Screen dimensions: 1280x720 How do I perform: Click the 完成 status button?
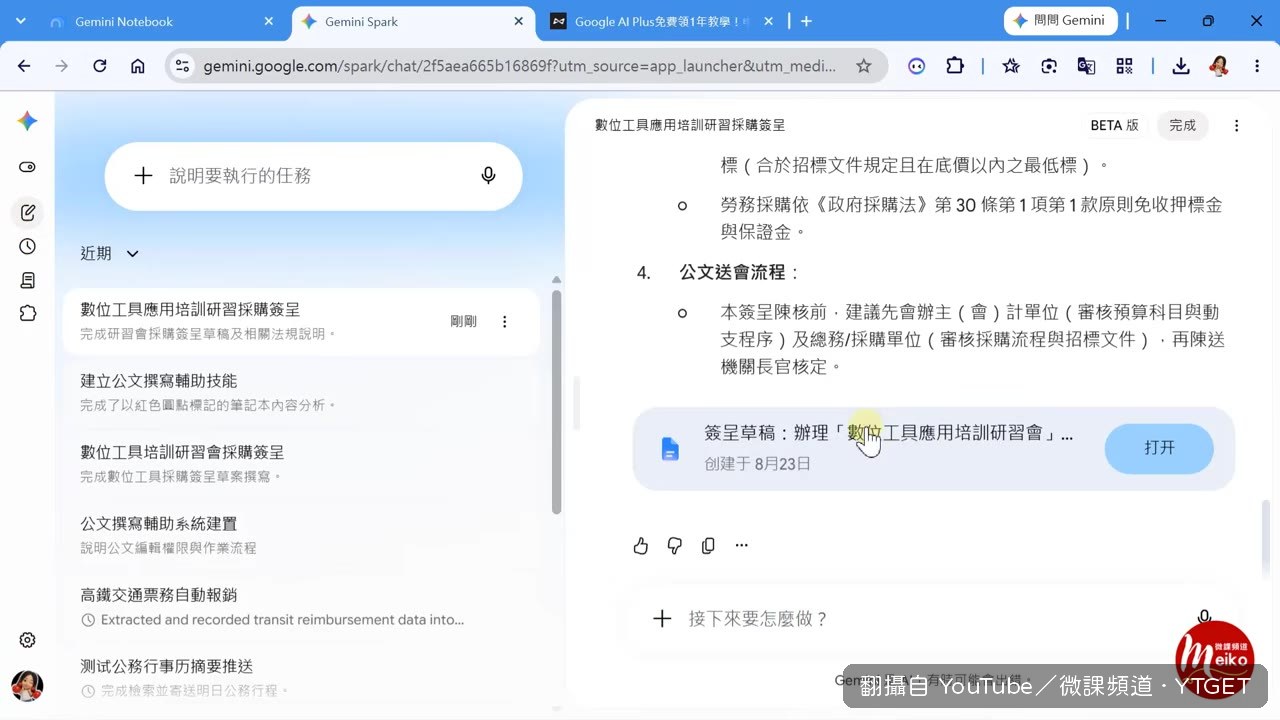point(1183,126)
